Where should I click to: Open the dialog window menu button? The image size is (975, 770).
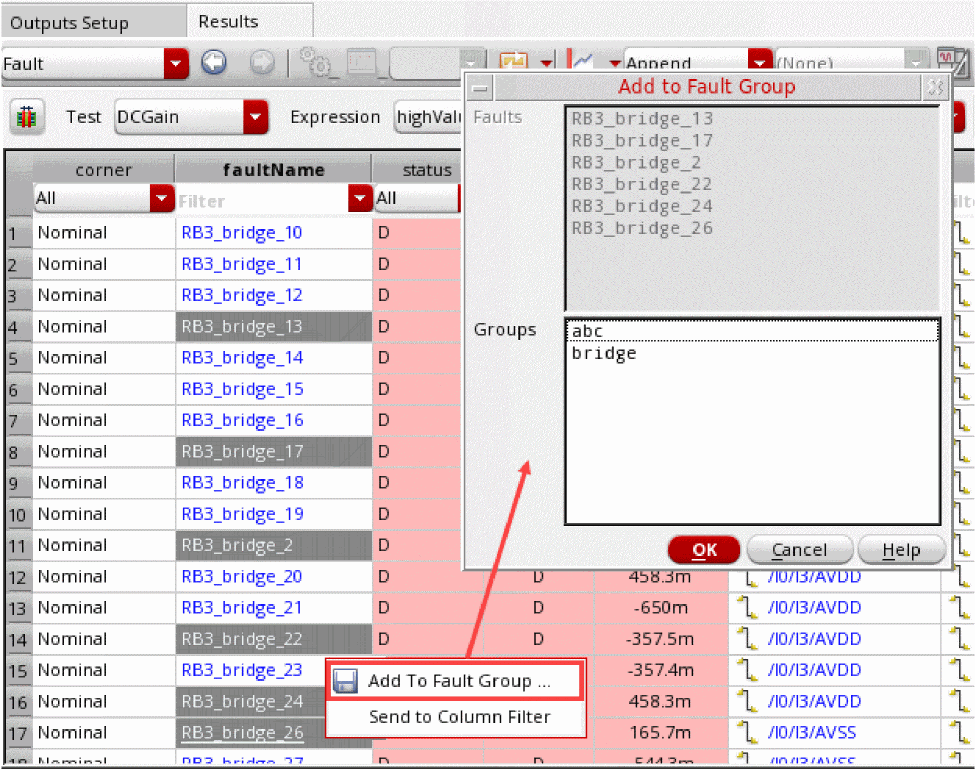coord(479,88)
